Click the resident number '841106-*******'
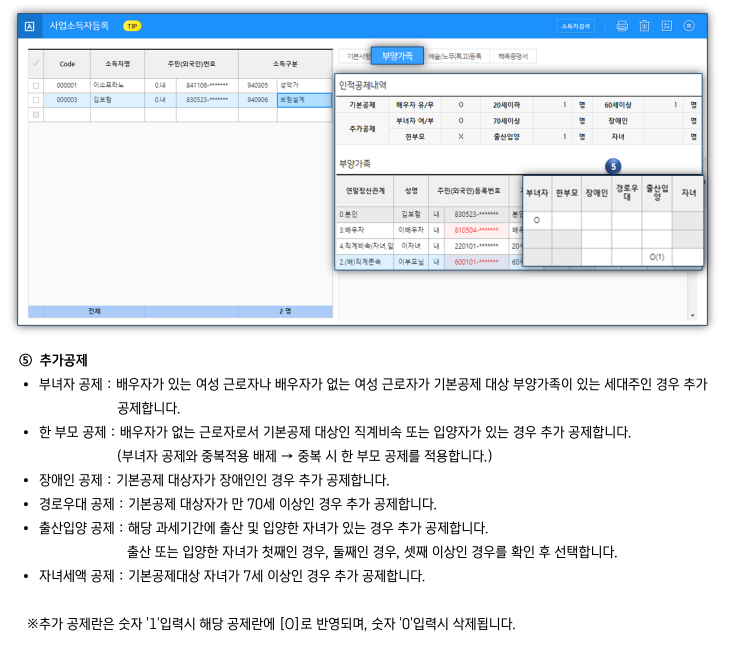The width and height of the screenshot is (733, 650). [207, 86]
